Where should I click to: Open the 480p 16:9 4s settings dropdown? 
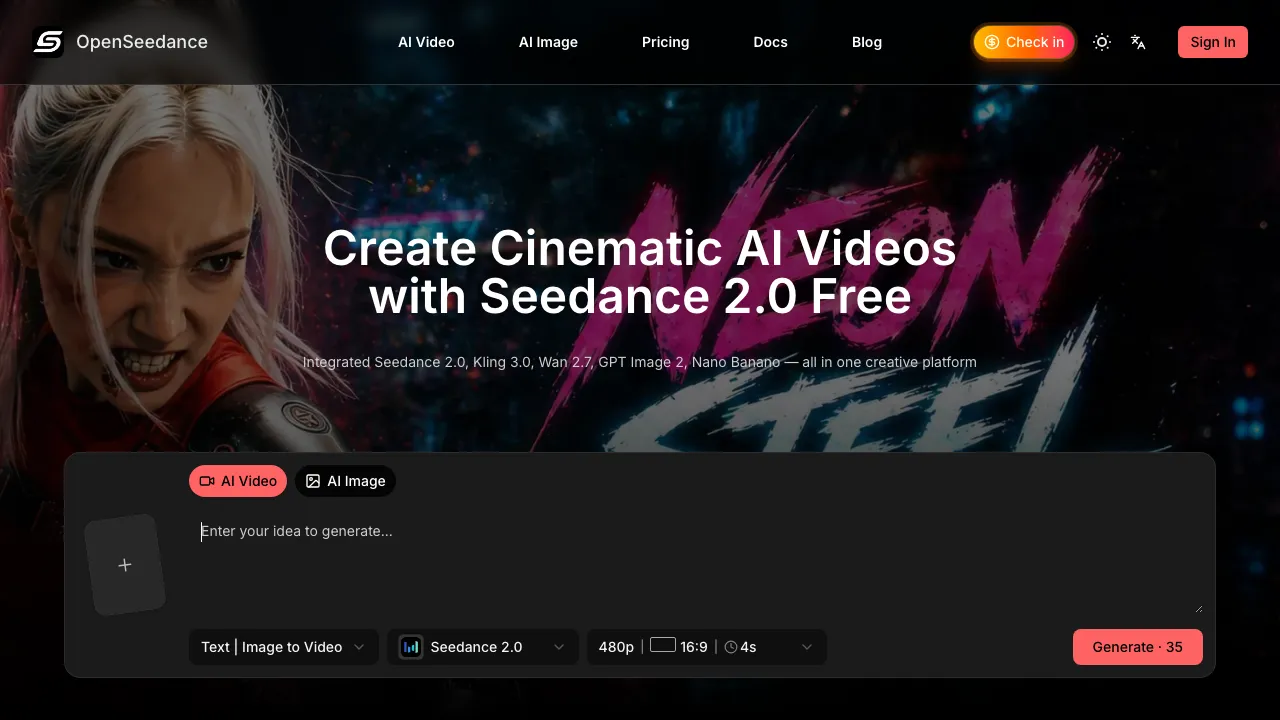pos(707,647)
